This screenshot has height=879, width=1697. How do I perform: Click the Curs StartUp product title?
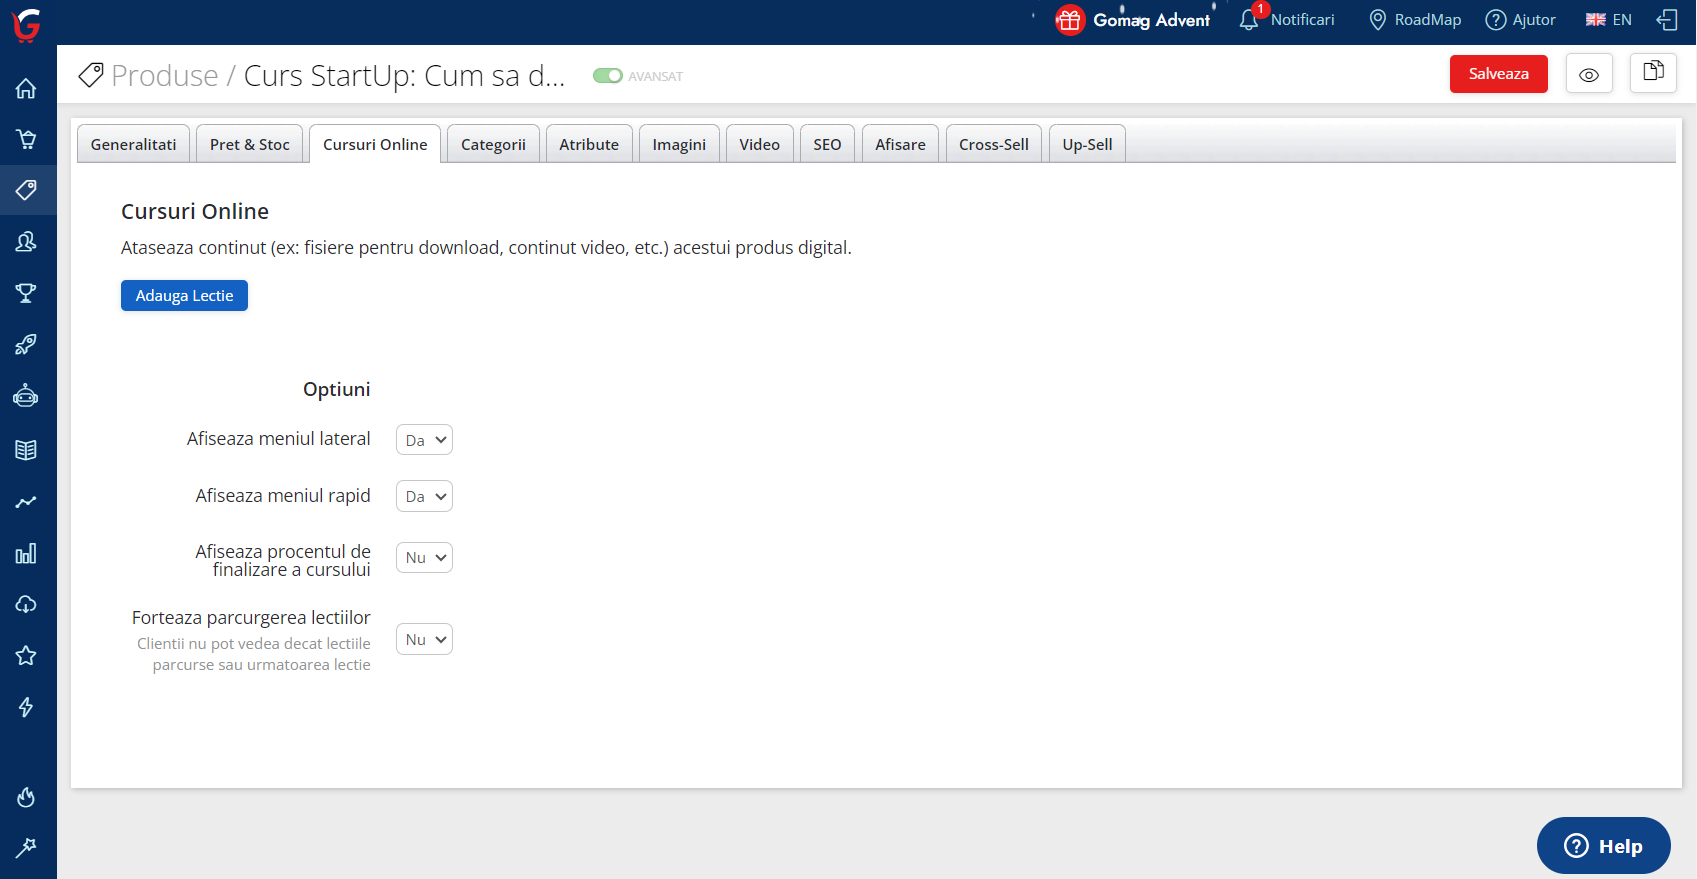pyautogui.click(x=405, y=76)
